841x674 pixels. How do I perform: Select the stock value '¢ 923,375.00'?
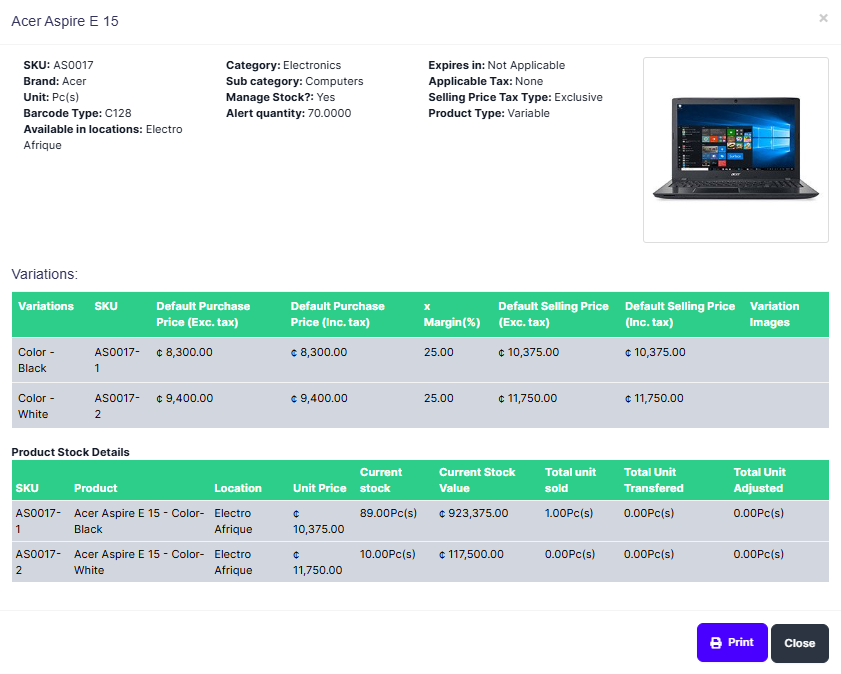[x=474, y=513]
